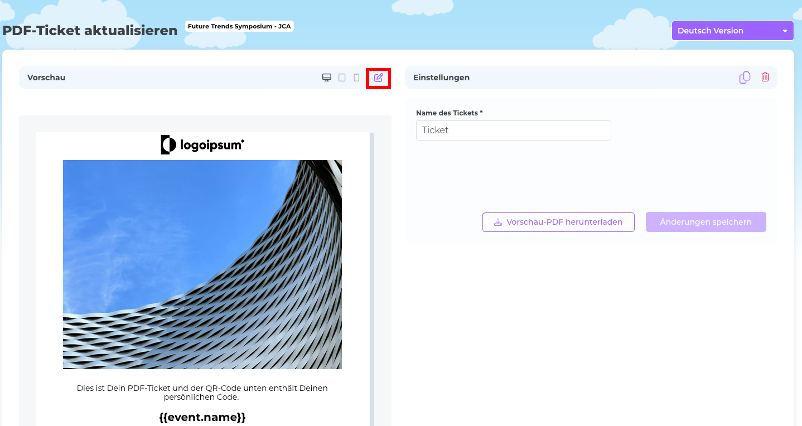This screenshot has width=802, height=426.
Task: Switch preview to desktop view
Action: [326, 77]
